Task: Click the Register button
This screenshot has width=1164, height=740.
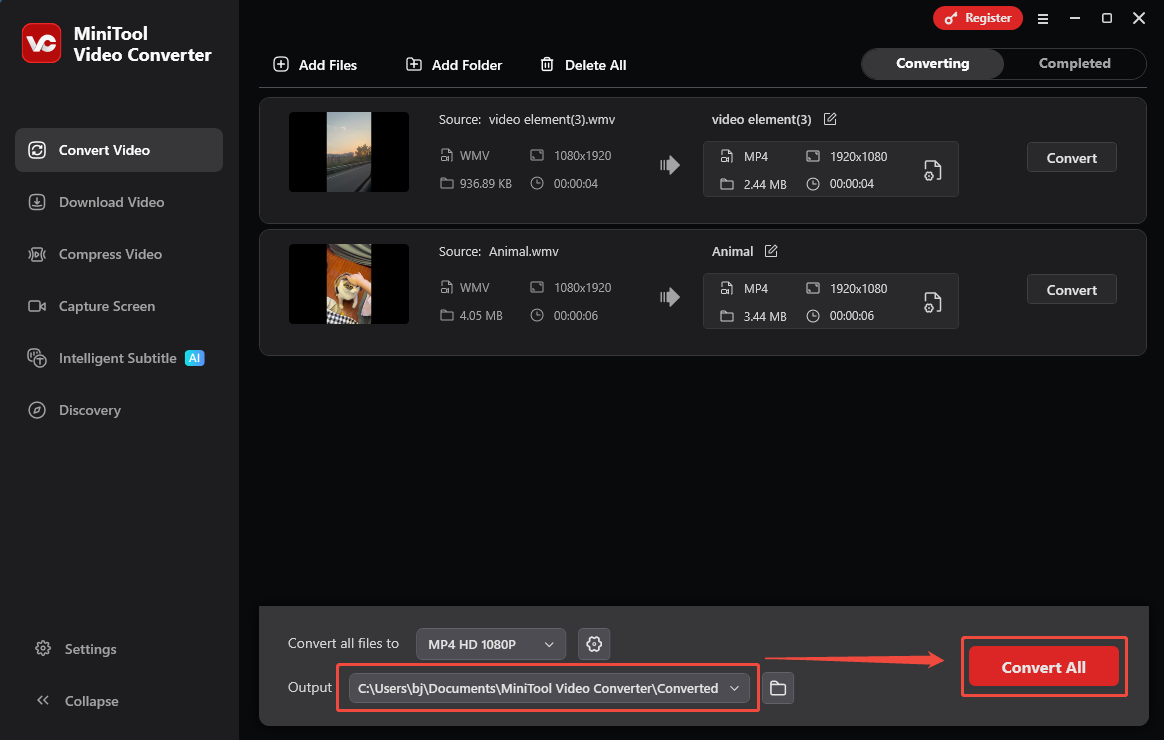Action: tap(977, 18)
